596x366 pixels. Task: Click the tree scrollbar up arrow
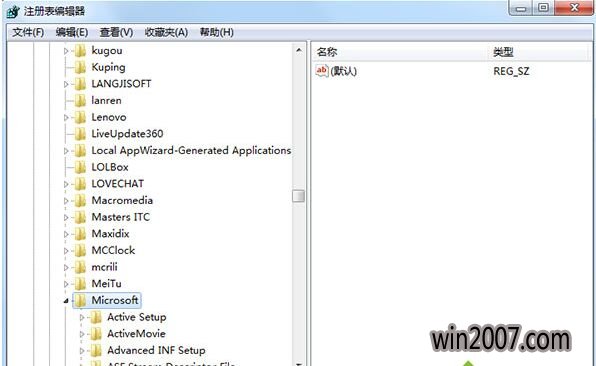(x=299, y=50)
